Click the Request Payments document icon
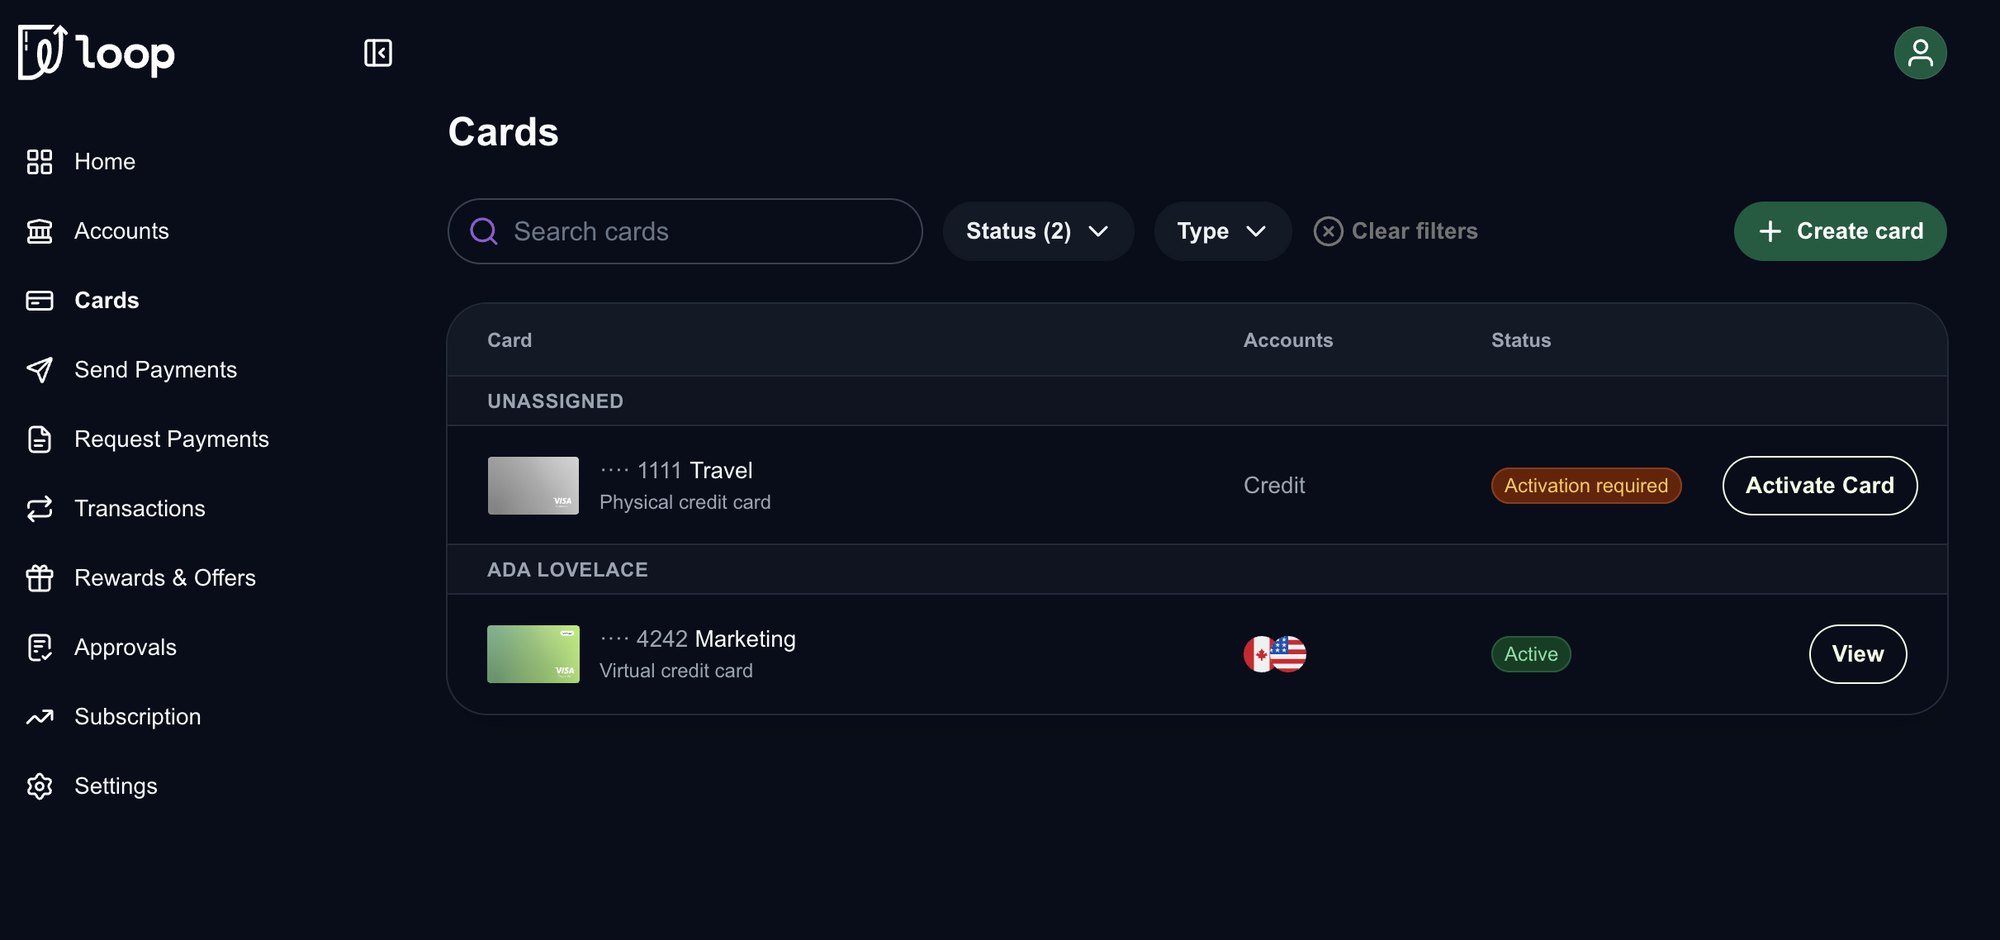 click(40, 439)
